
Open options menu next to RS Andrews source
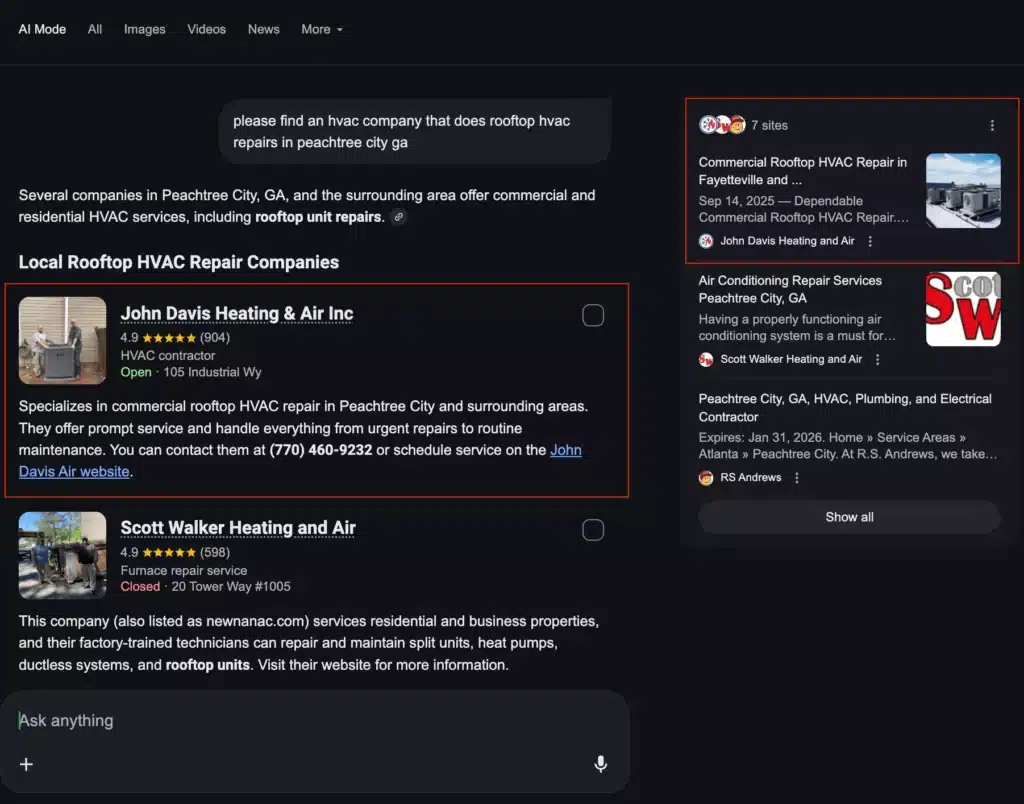(x=797, y=478)
